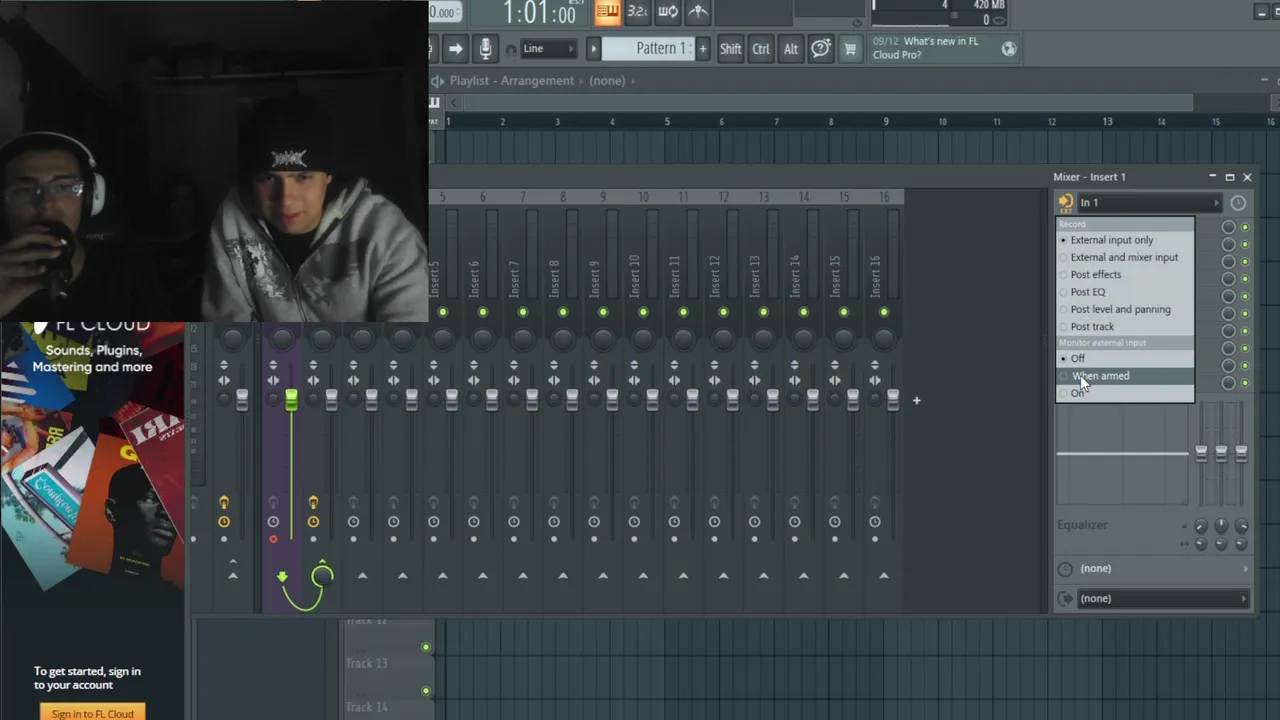Click the Alt modifier button
The height and width of the screenshot is (720, 1280).
pyautogui.click(x=791, y=48)
